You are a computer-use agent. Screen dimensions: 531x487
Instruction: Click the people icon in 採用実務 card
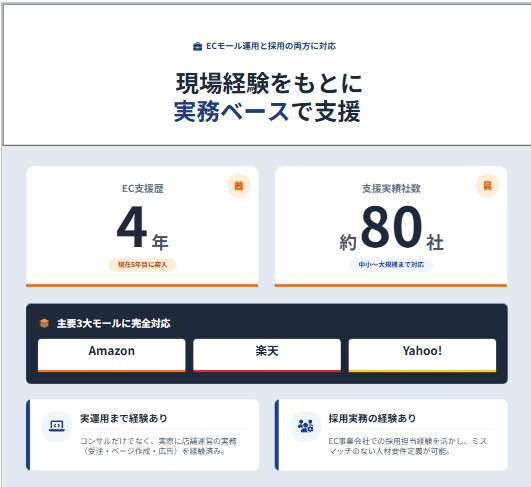tap(305, 426)
